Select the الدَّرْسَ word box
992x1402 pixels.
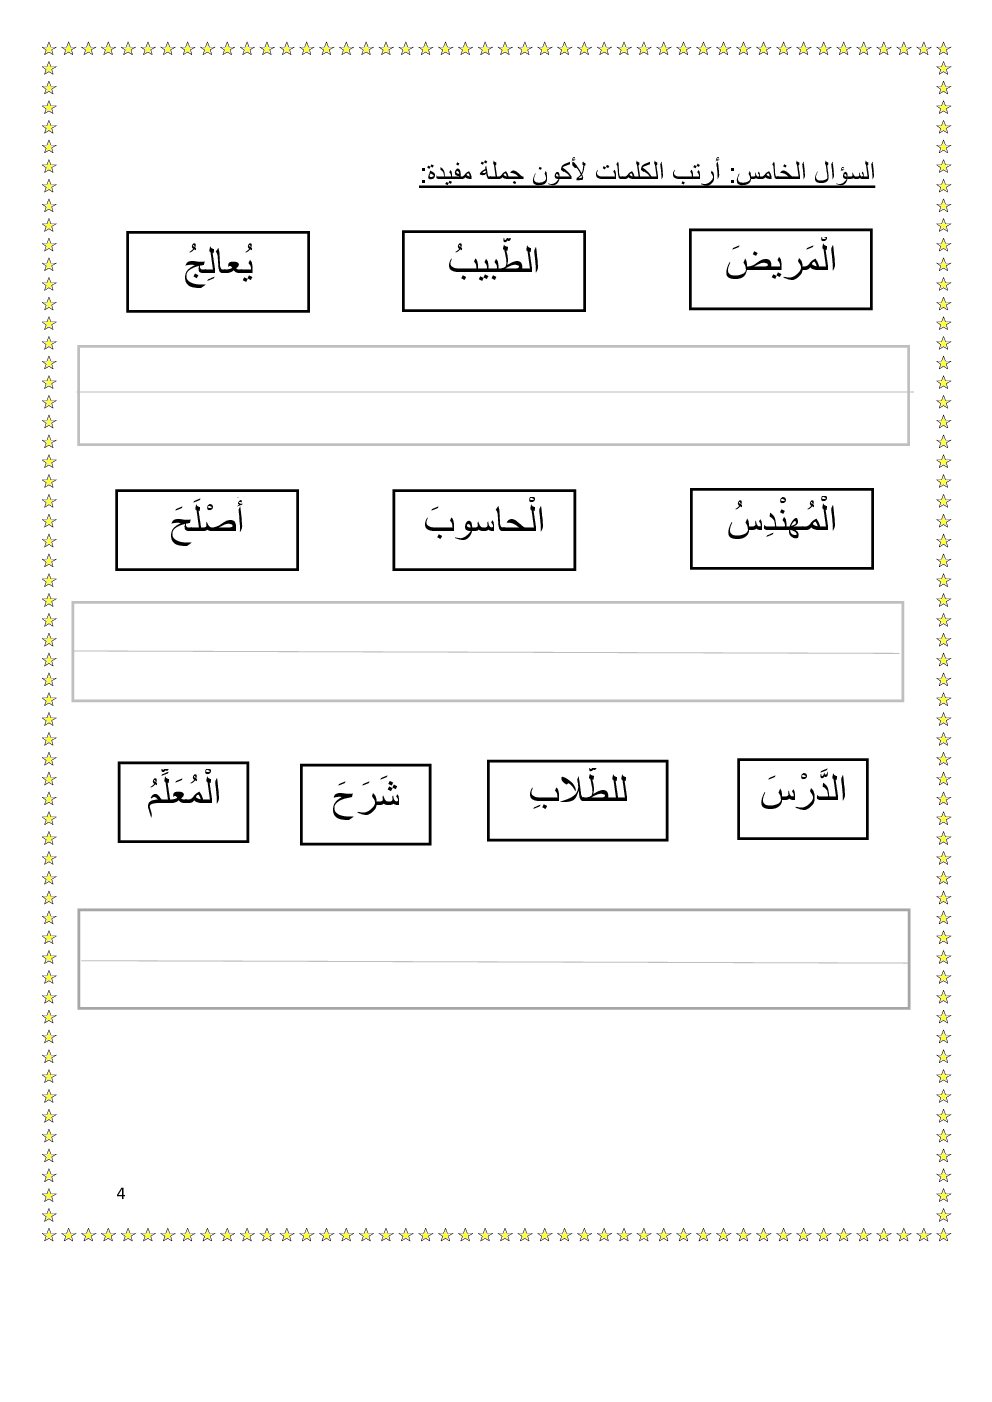(802, 799)
